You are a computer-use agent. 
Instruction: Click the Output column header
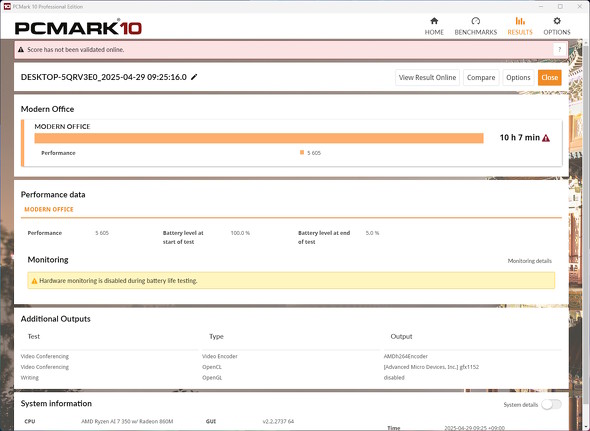pyautogui.click(x=401, y=337)
